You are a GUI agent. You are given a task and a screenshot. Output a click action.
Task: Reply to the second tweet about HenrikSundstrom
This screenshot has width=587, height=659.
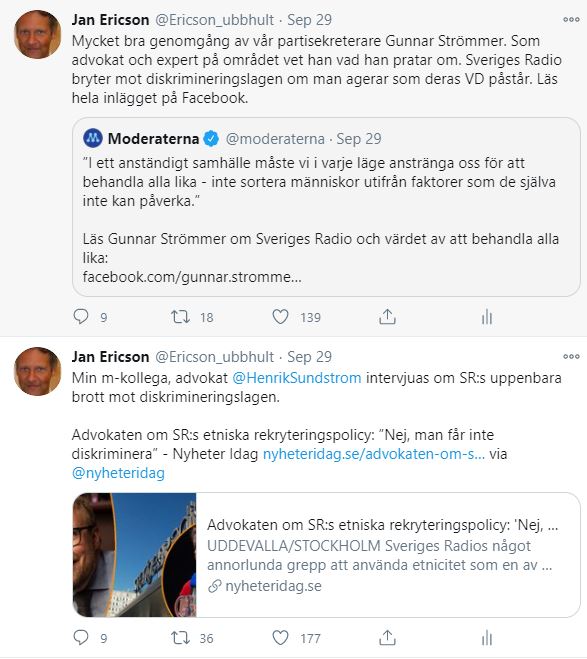[x=81, y=638]
